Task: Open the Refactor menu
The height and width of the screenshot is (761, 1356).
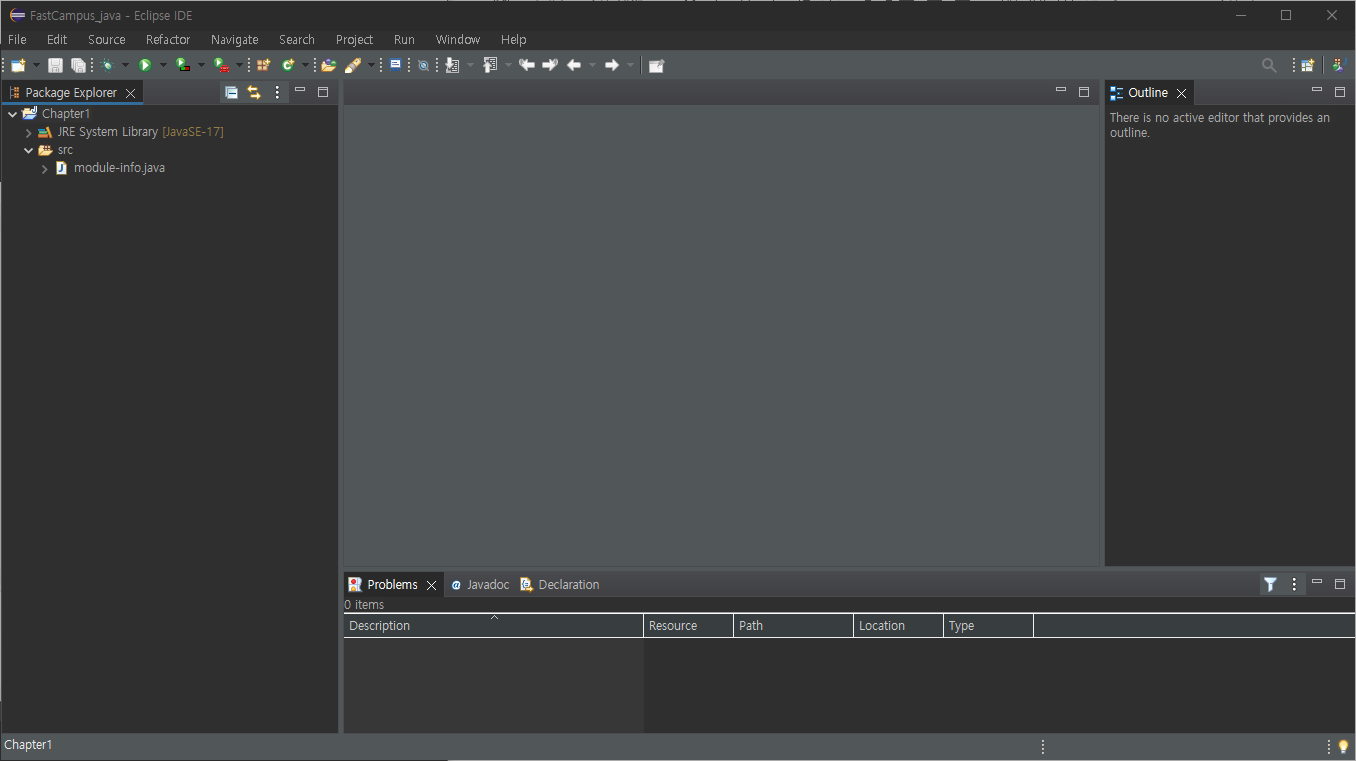Action: [x=168, y=40]
